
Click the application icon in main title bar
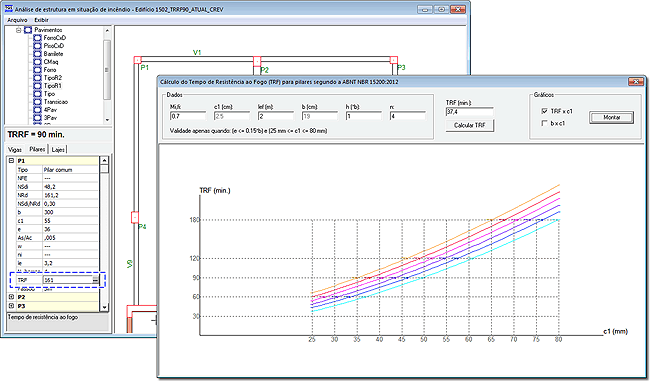point(8,9)
